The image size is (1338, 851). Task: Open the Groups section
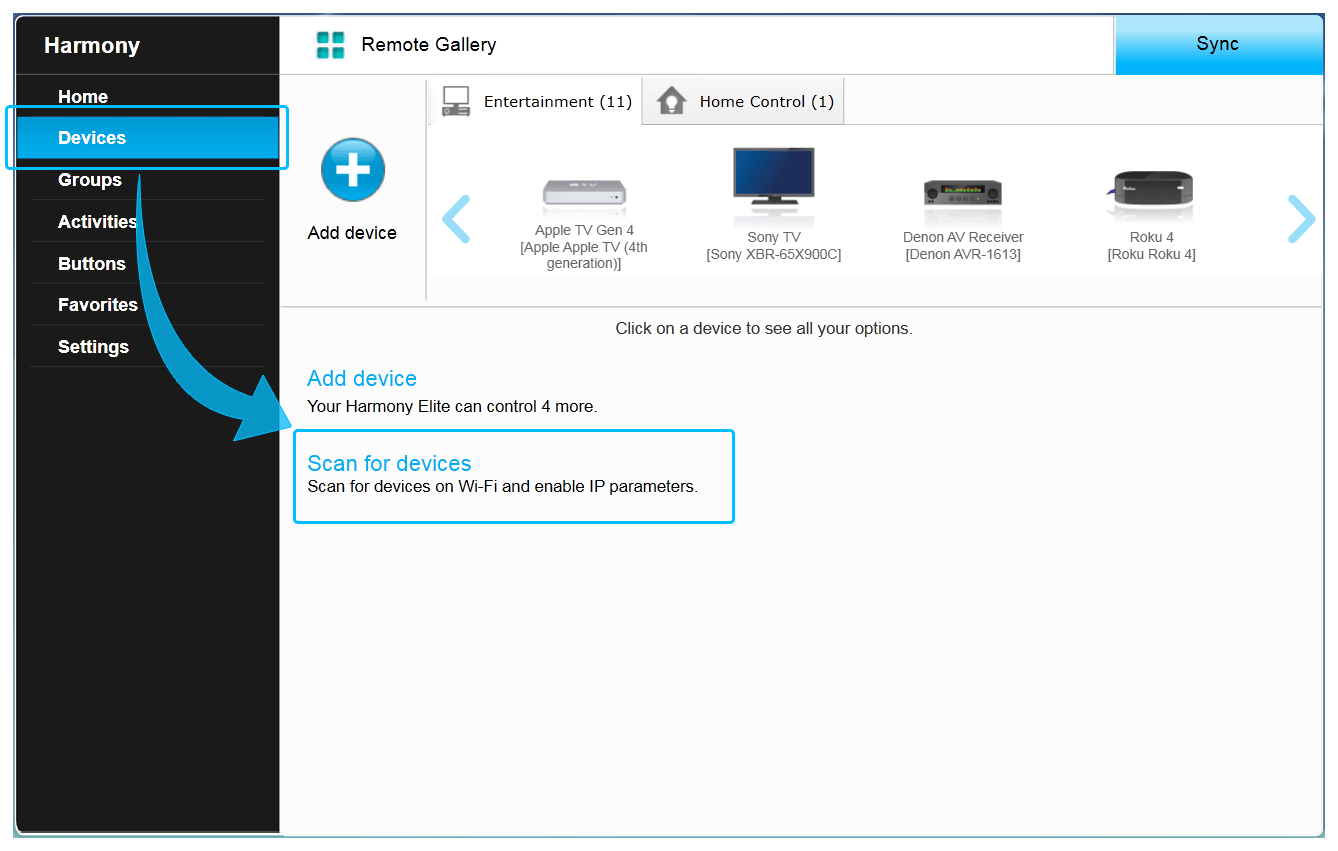[89, 179]
